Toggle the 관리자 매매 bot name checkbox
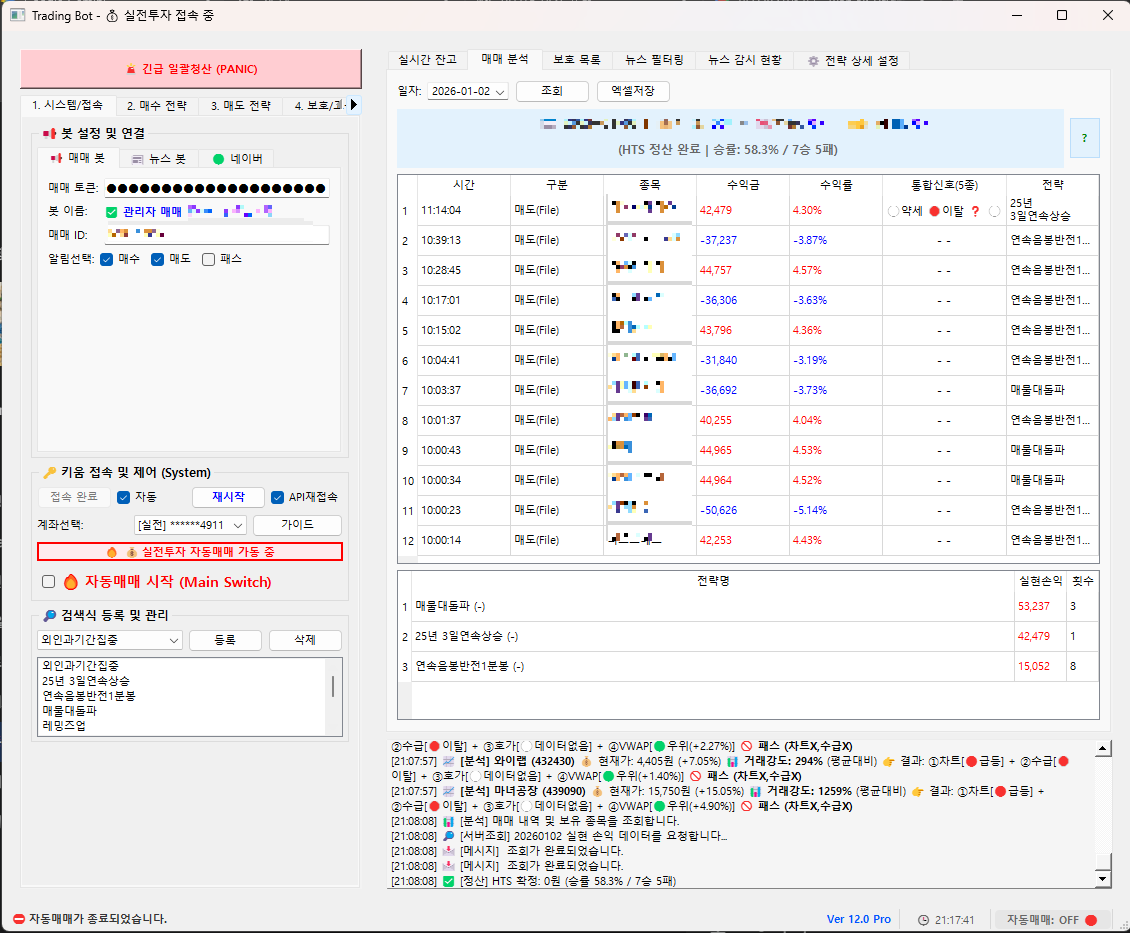This screenshot has height=933, width=1130. (112, 212)
